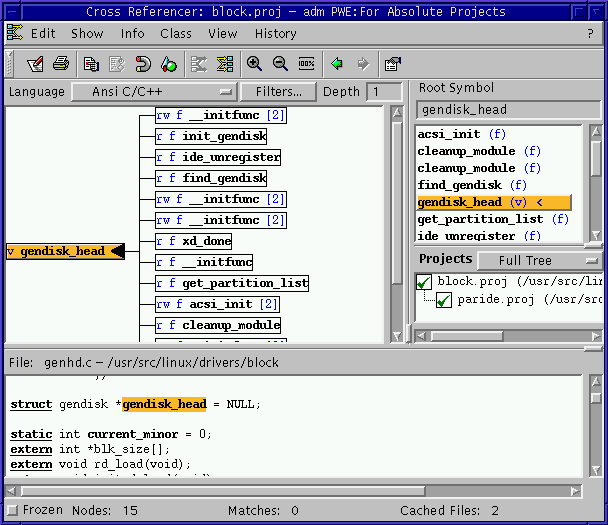Click the yellow tree layout icon

(x=225, y=64)
